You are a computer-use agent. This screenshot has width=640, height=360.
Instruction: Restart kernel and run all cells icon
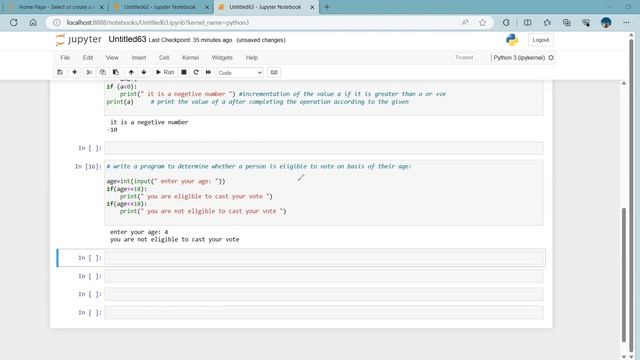pyautogui.click(x=208, y=72)
